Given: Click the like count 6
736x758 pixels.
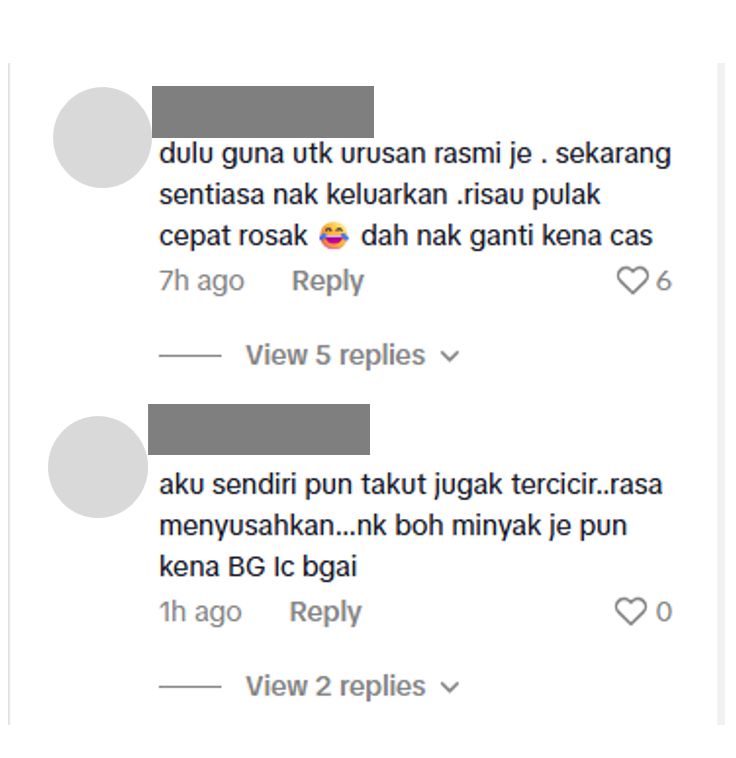Looking at the screenshot, I should pyautogui.click(x=663, y=280).
